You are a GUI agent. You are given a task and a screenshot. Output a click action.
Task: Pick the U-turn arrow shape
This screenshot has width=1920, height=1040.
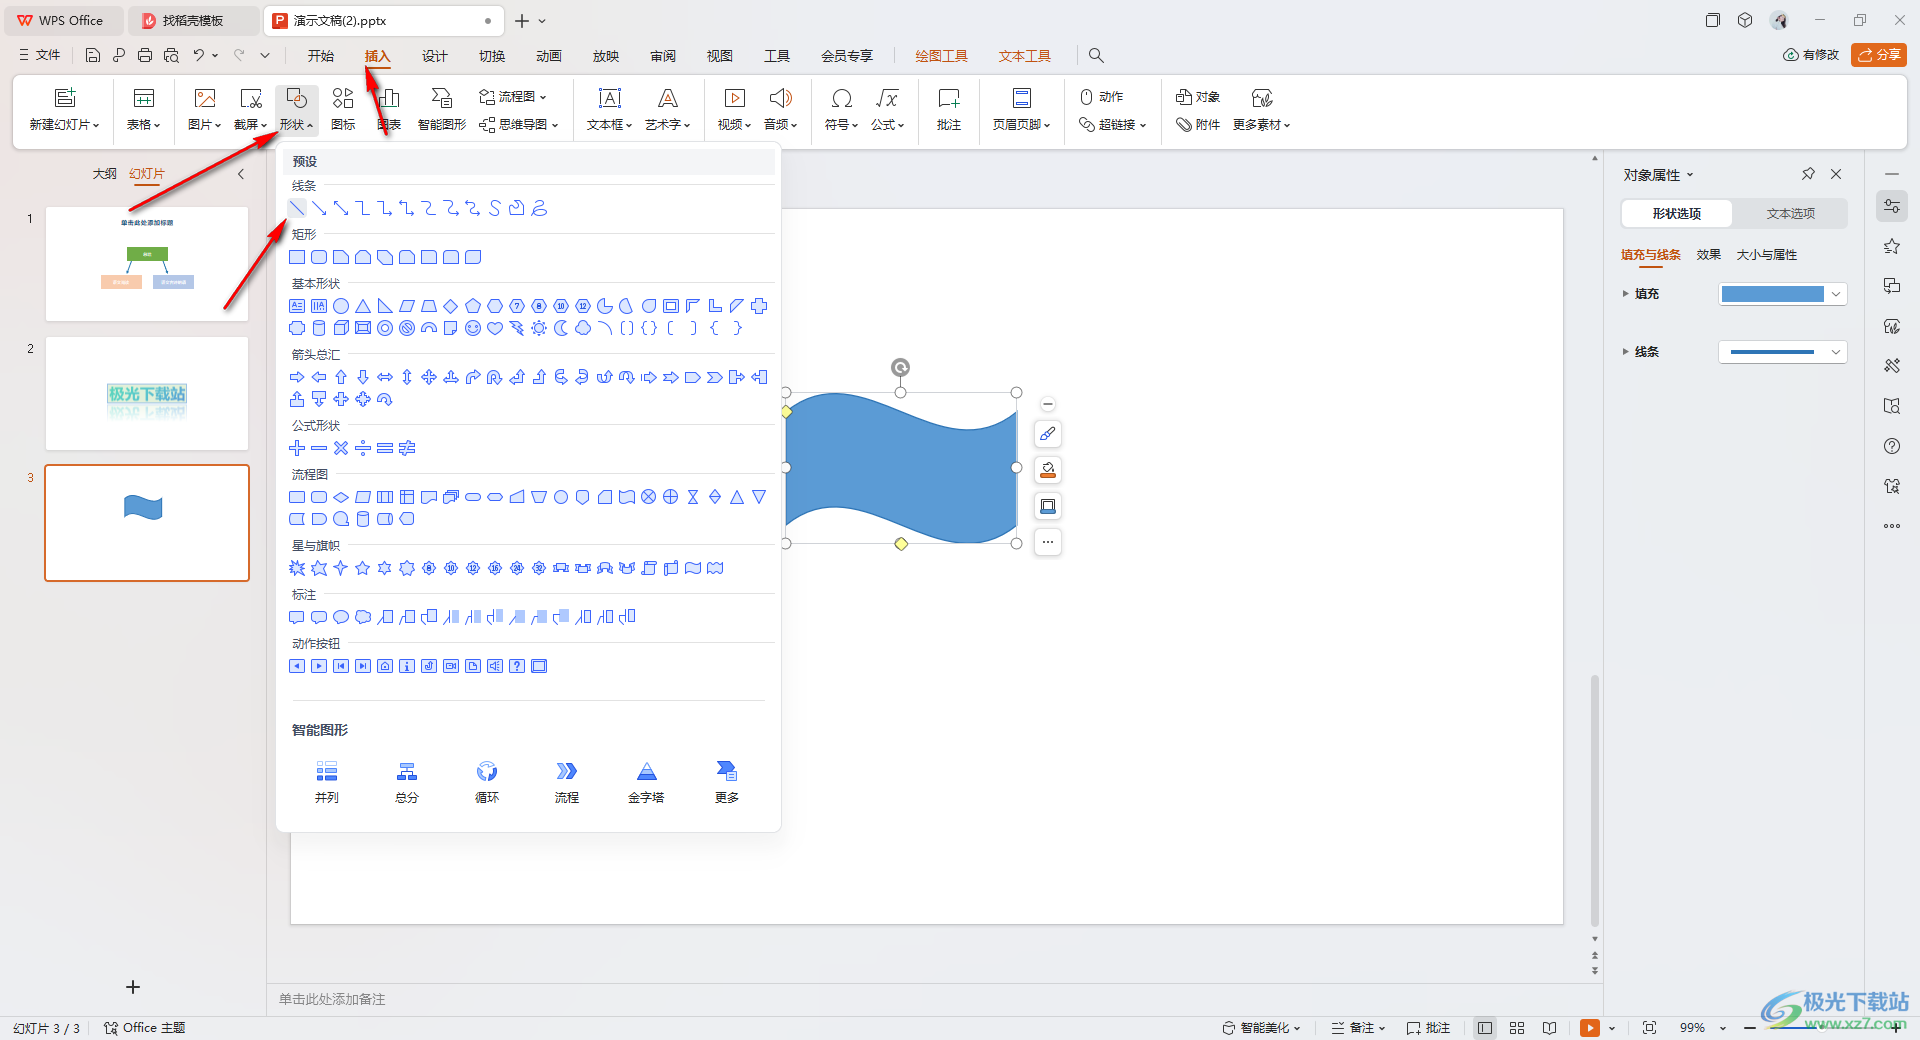click(x=495, y=377)
